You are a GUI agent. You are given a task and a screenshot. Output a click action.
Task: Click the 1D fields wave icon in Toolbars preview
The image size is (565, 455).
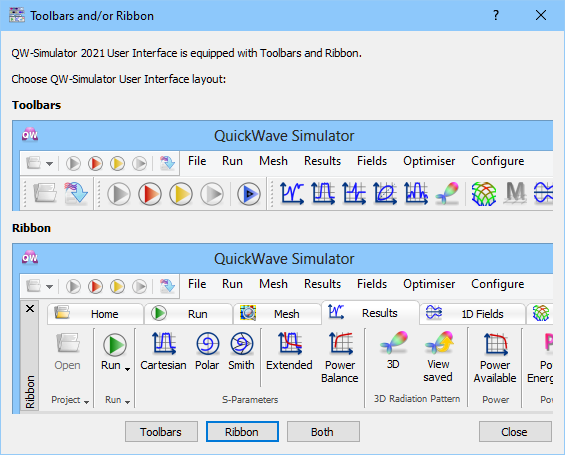(543, 192)
